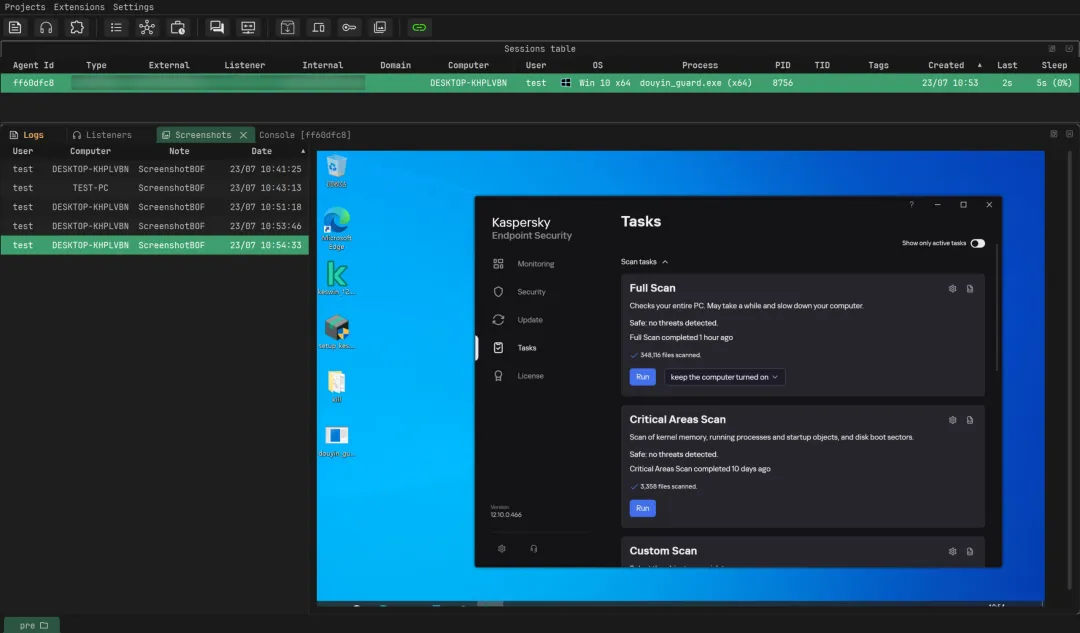Show sessions table list toolbar icon
Image resolution: width=1080 pixels, height=633 pixels.
coord(116,28)
